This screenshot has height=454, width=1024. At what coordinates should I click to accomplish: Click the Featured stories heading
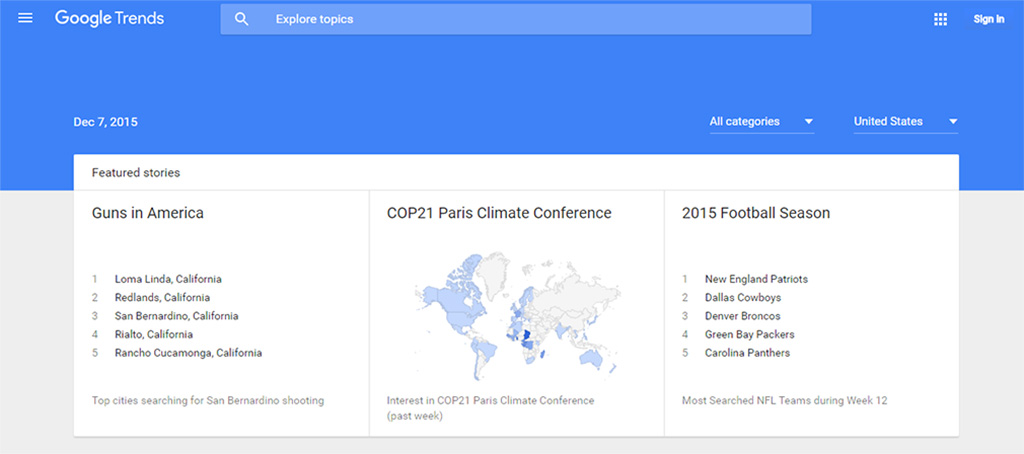tap(136, 173)
